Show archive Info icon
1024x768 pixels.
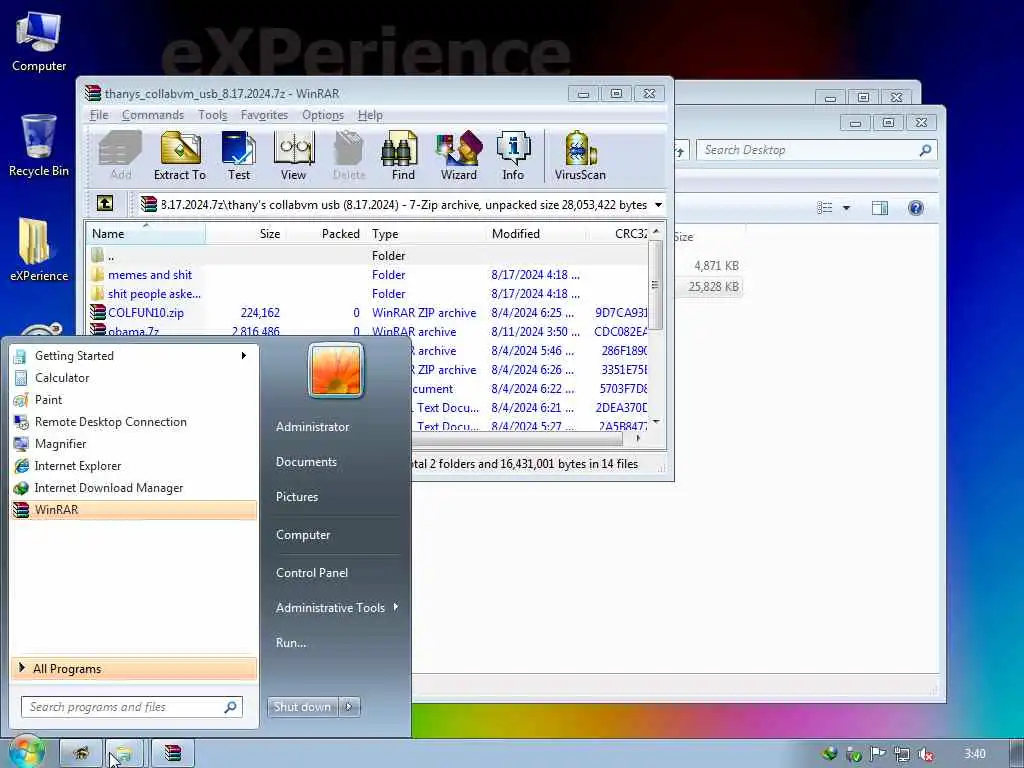click(513, 155)
